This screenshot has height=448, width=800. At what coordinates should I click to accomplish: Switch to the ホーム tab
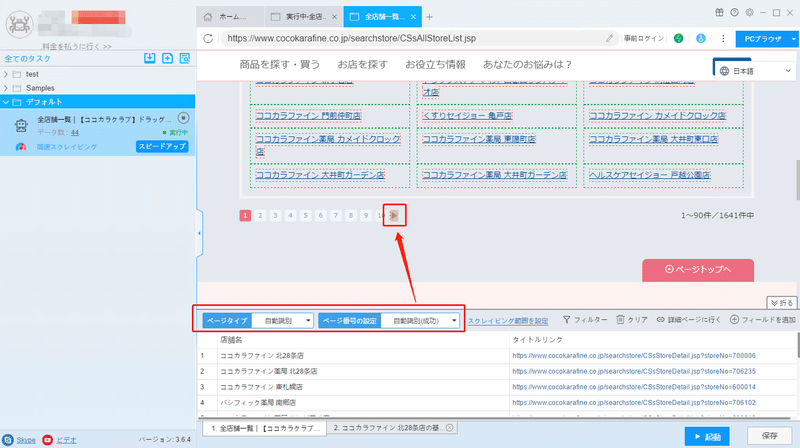[231, 17]
